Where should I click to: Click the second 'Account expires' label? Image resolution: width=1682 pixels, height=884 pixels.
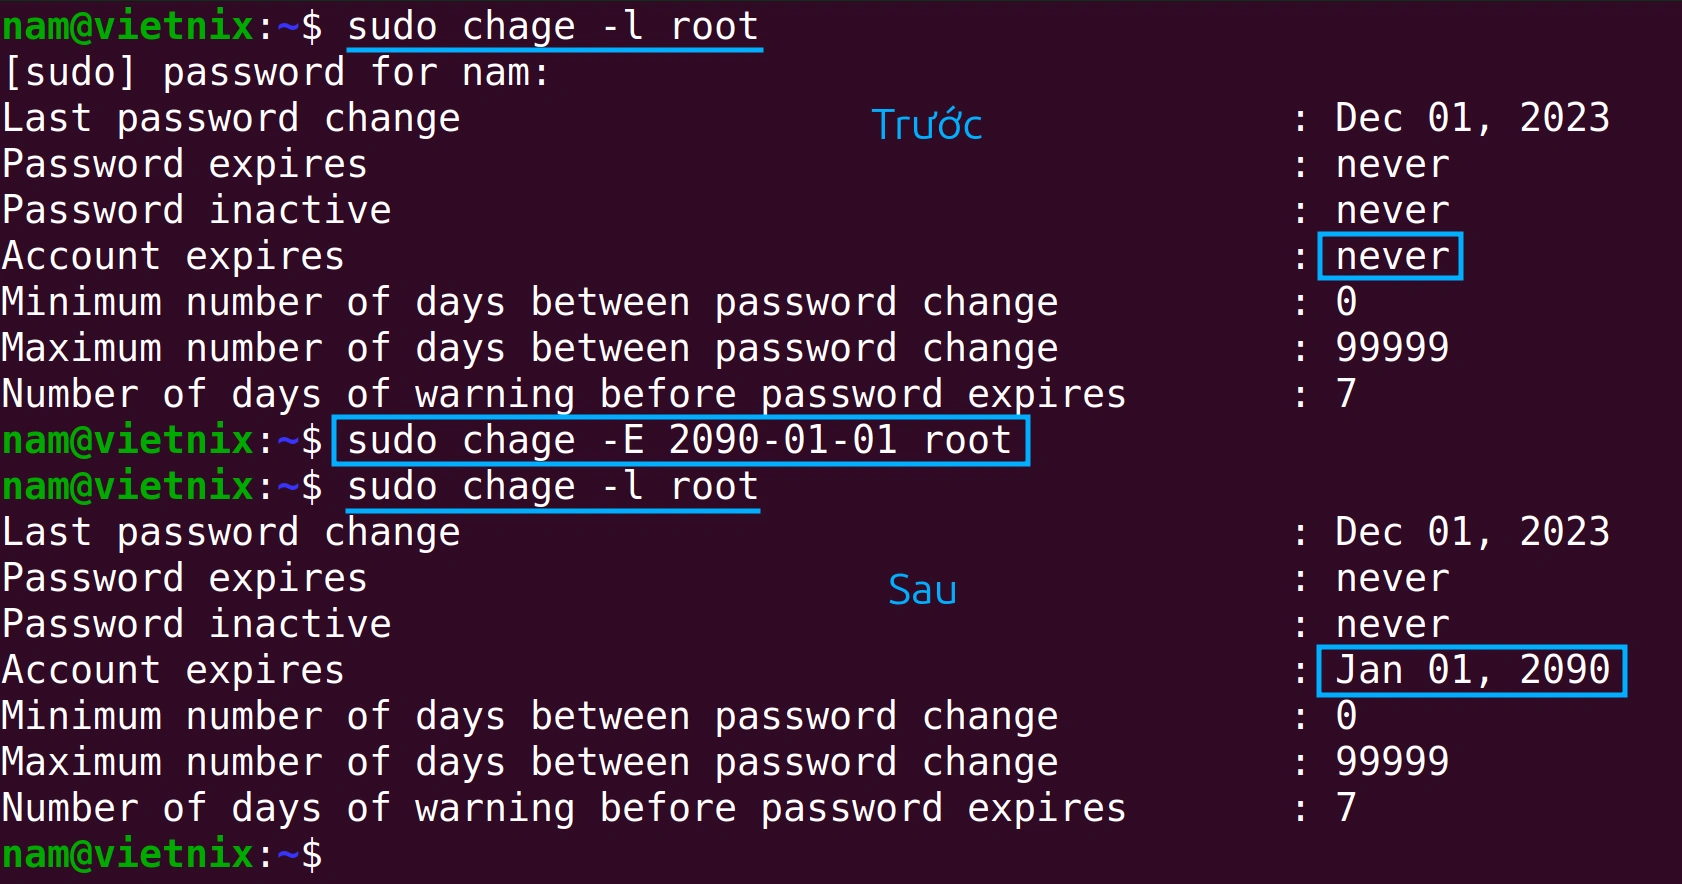pyautogui.click(x=173, y=670)
